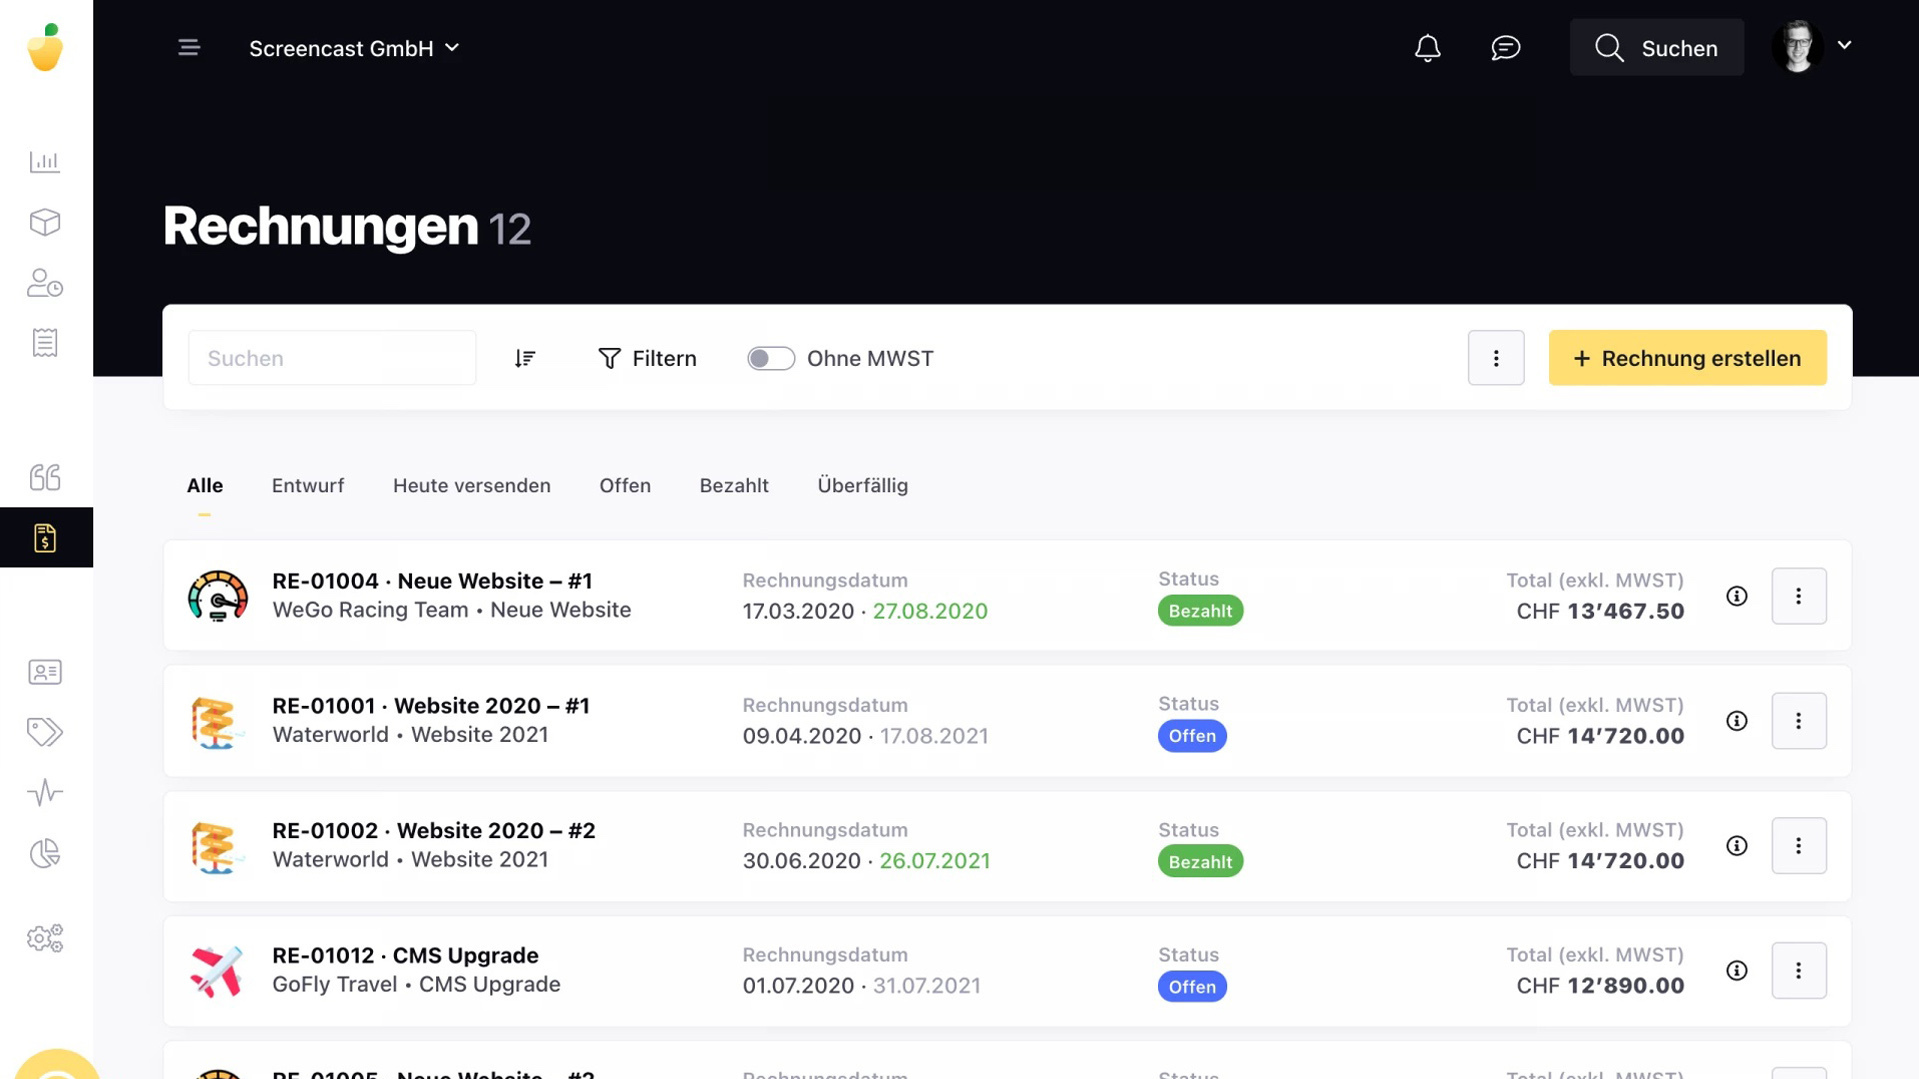Switch to the Offen tab
Screen dimensions: 1919x1079
click(x=625, y=486)
